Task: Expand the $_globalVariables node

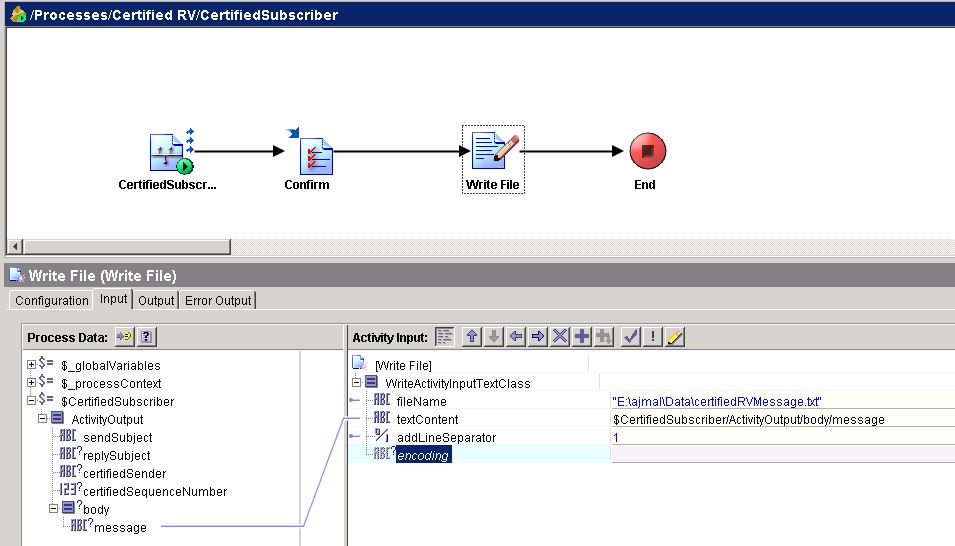Action: [x=31, y=364]
